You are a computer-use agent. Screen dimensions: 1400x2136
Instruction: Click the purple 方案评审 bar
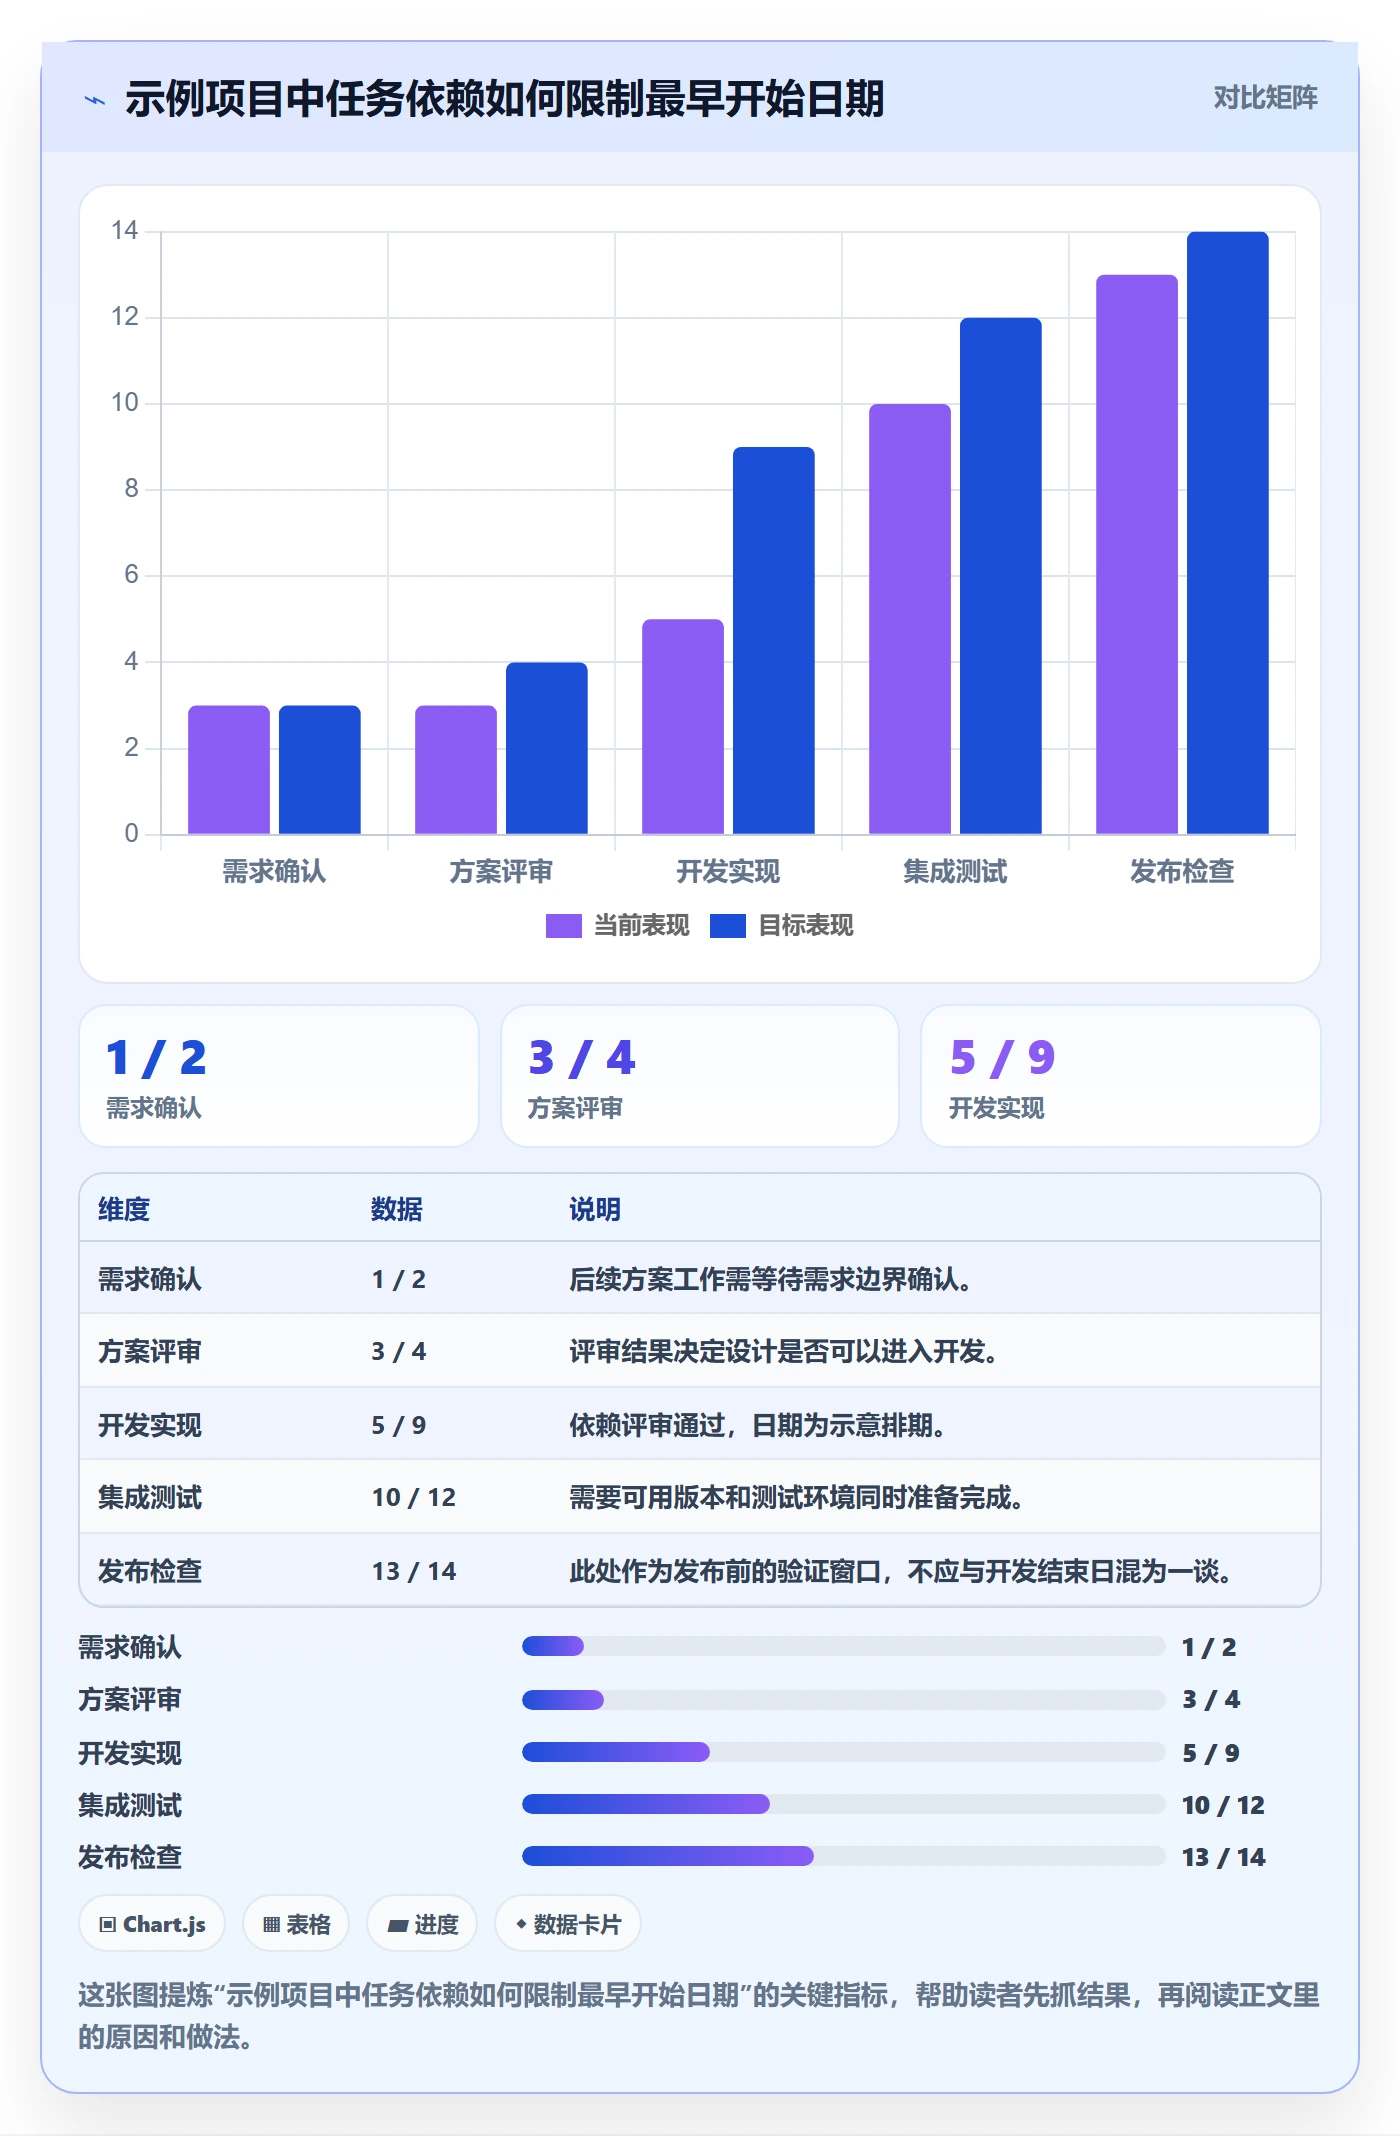pos(456,769)
